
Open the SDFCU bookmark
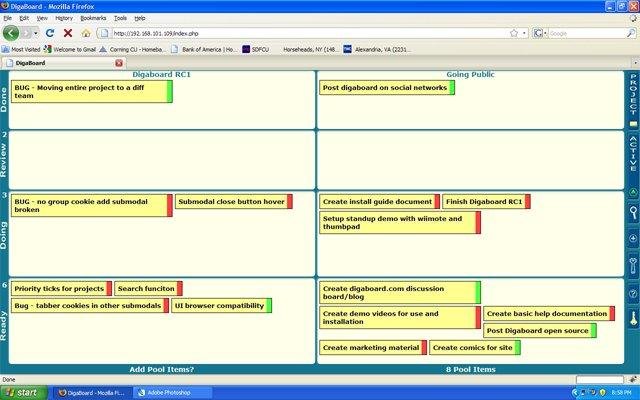[x=256, y=49]
